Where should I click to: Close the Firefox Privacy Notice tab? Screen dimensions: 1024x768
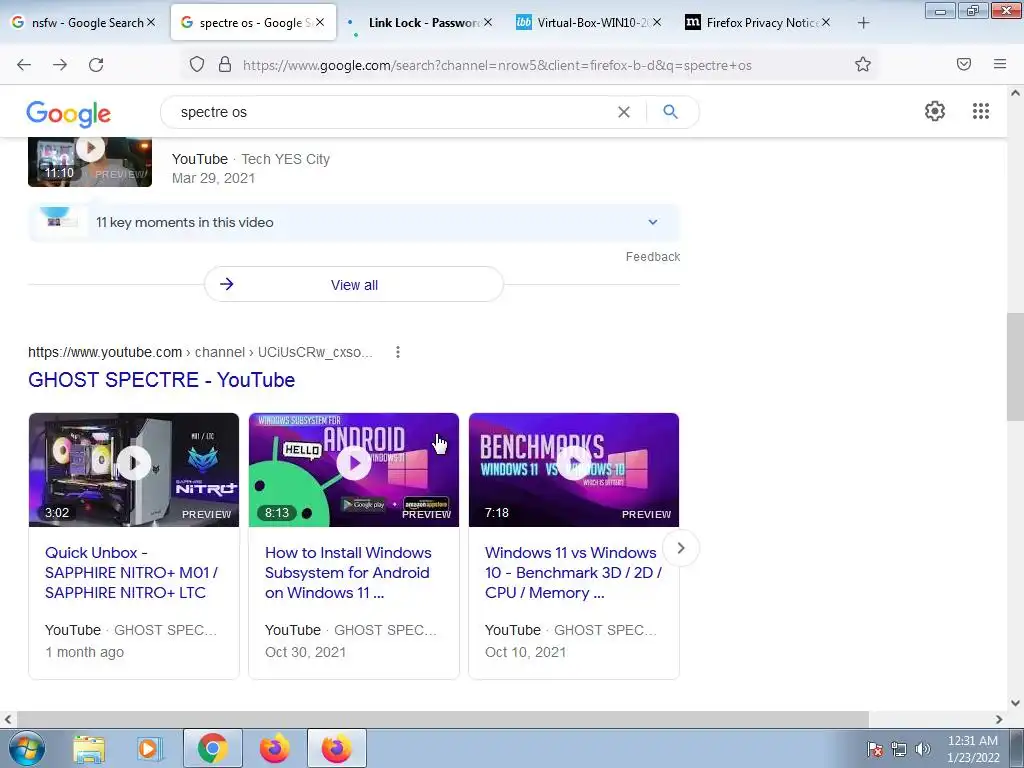tap(825, 23)
